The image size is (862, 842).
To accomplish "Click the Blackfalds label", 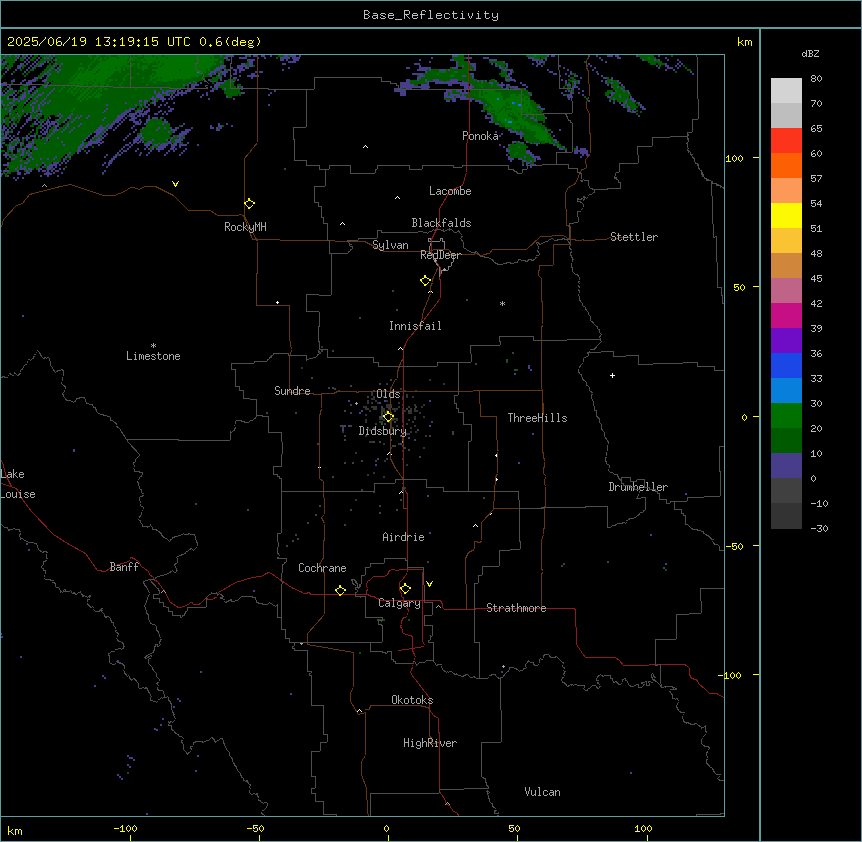I will pos(441,223).
